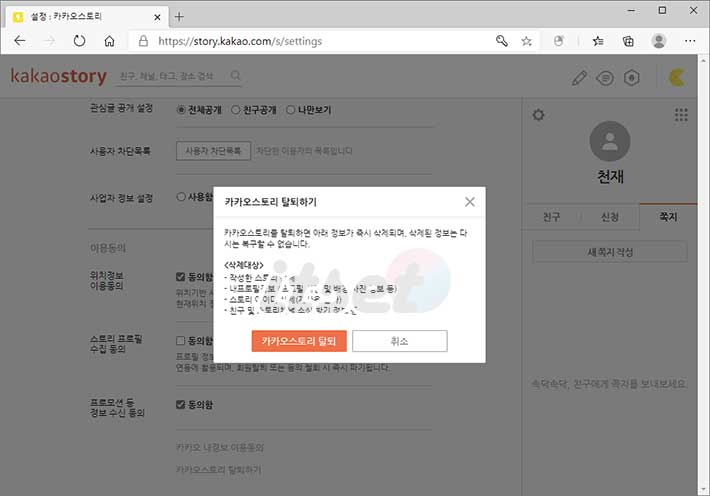Open the favorites list icon
The width and height of the screenshot is (710, 496).
click(598, 41)
